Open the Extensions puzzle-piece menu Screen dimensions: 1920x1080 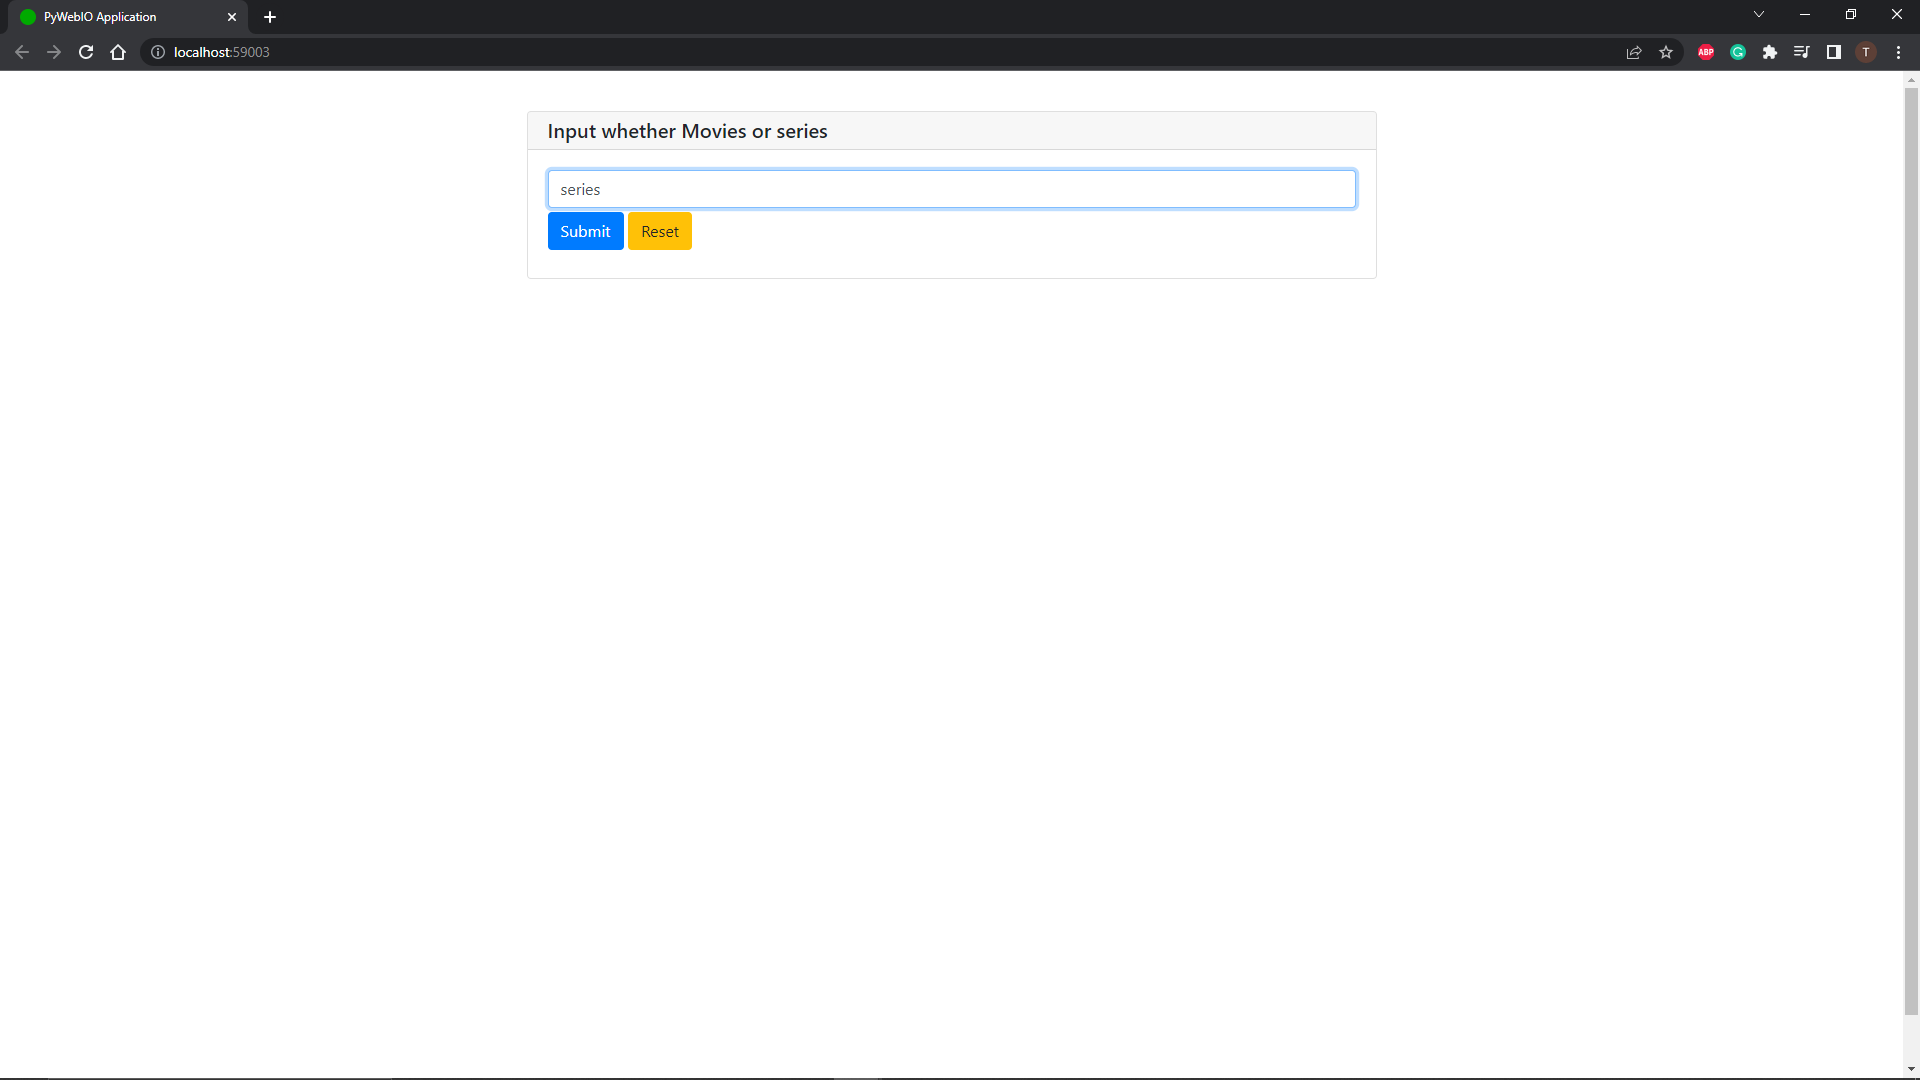1770,52
